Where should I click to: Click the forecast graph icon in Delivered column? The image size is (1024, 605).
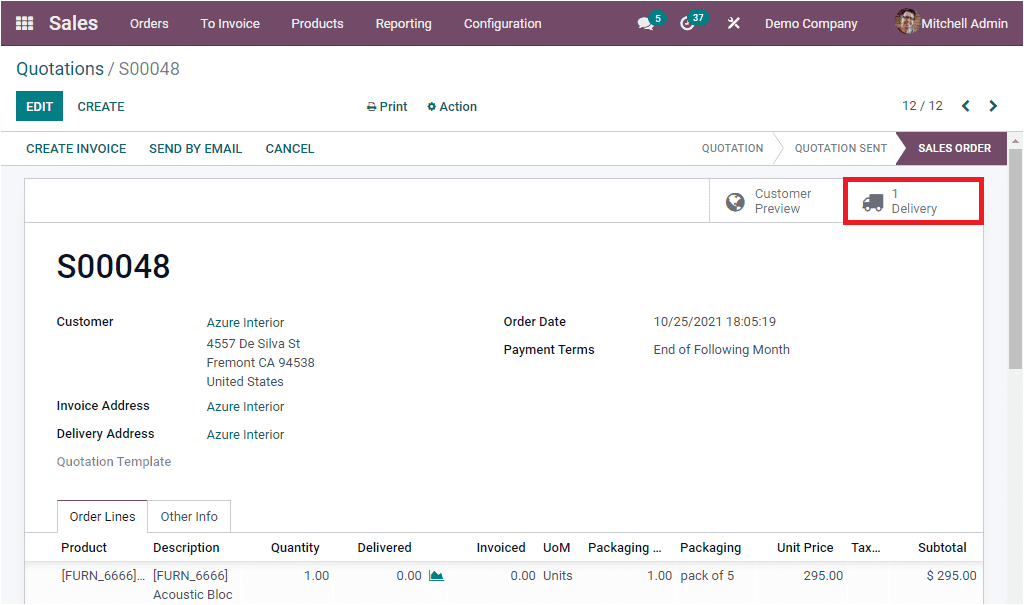coord(437,575)
